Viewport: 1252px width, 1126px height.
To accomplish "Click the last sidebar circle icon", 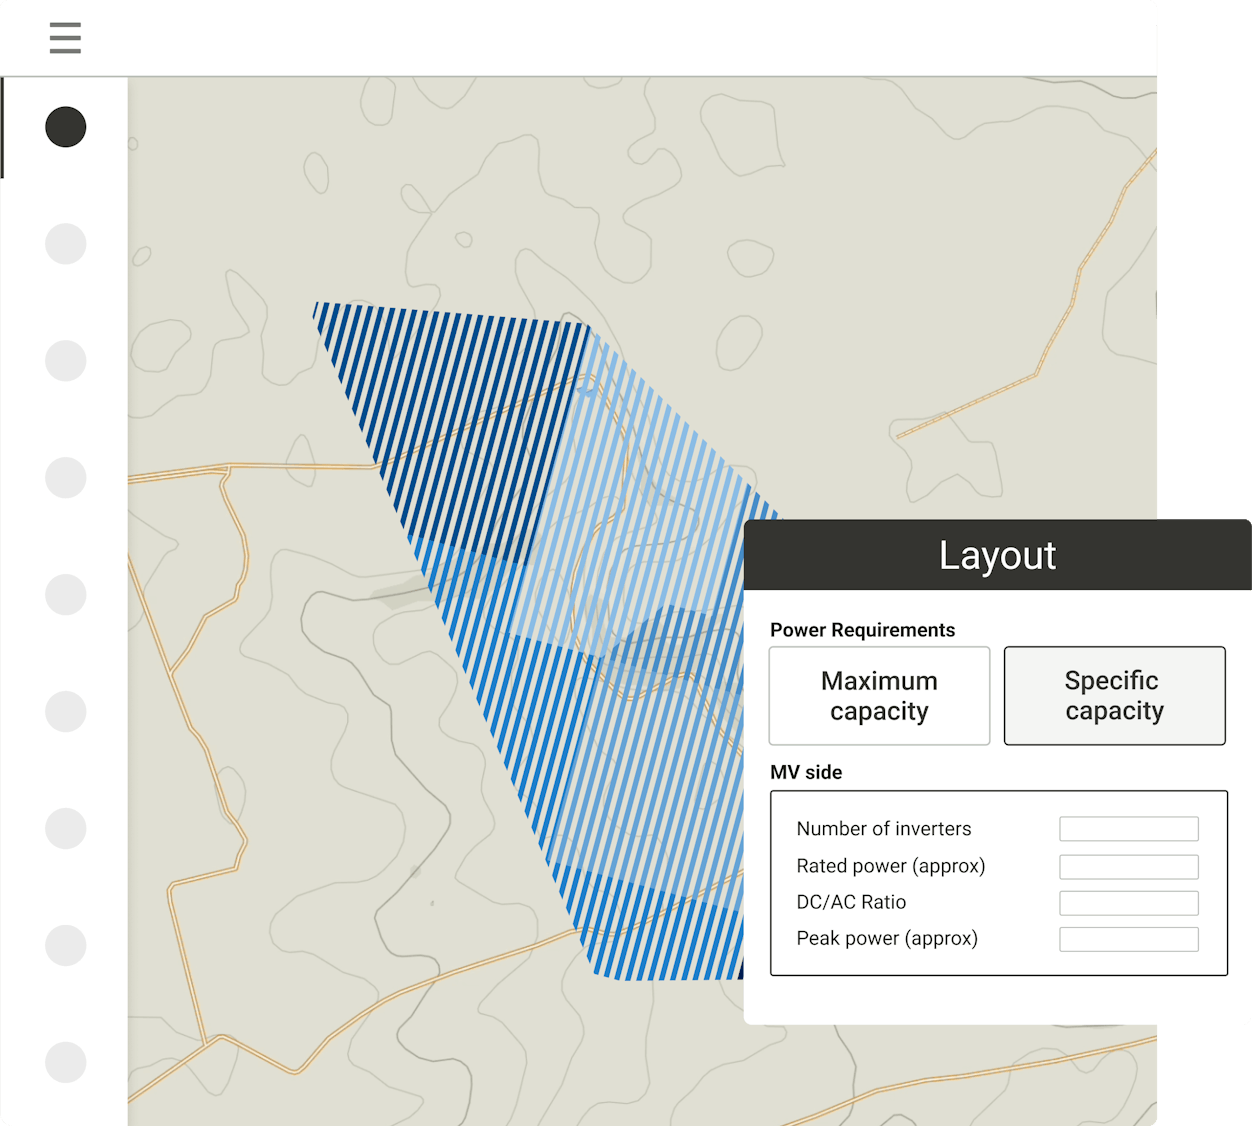I will click(66, 1062).
